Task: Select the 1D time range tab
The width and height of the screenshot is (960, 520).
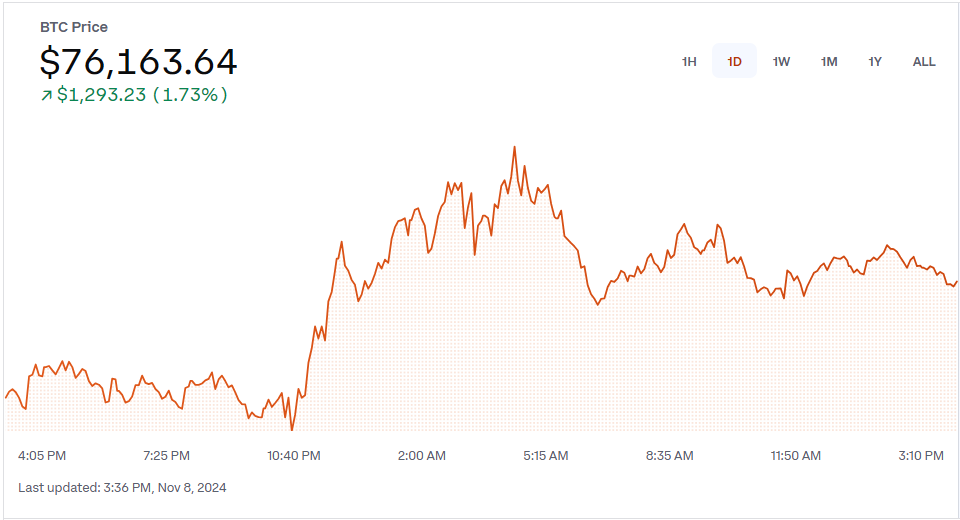Action: [734, 62]
